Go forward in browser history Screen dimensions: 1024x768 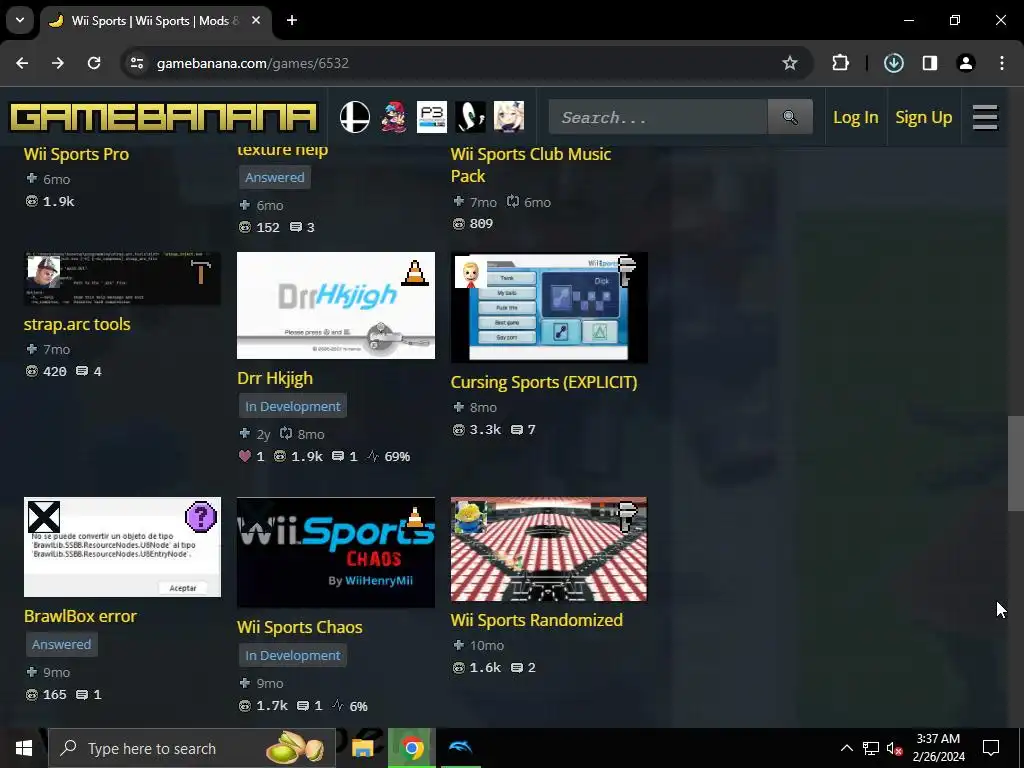coord(58,63)
